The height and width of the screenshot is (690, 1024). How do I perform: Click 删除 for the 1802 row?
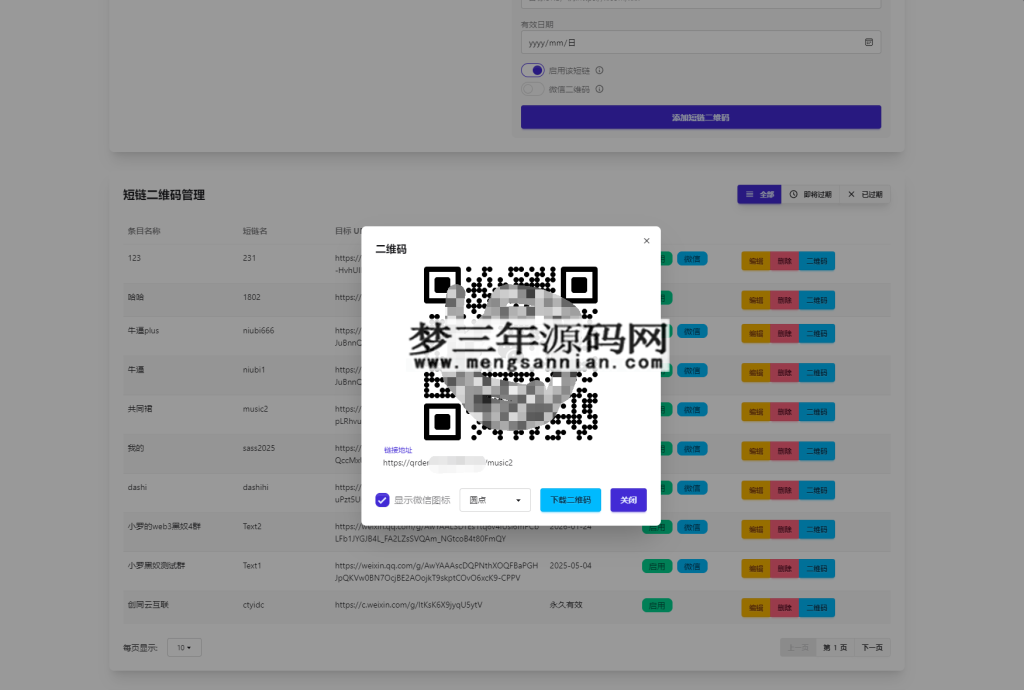[784, 300]
